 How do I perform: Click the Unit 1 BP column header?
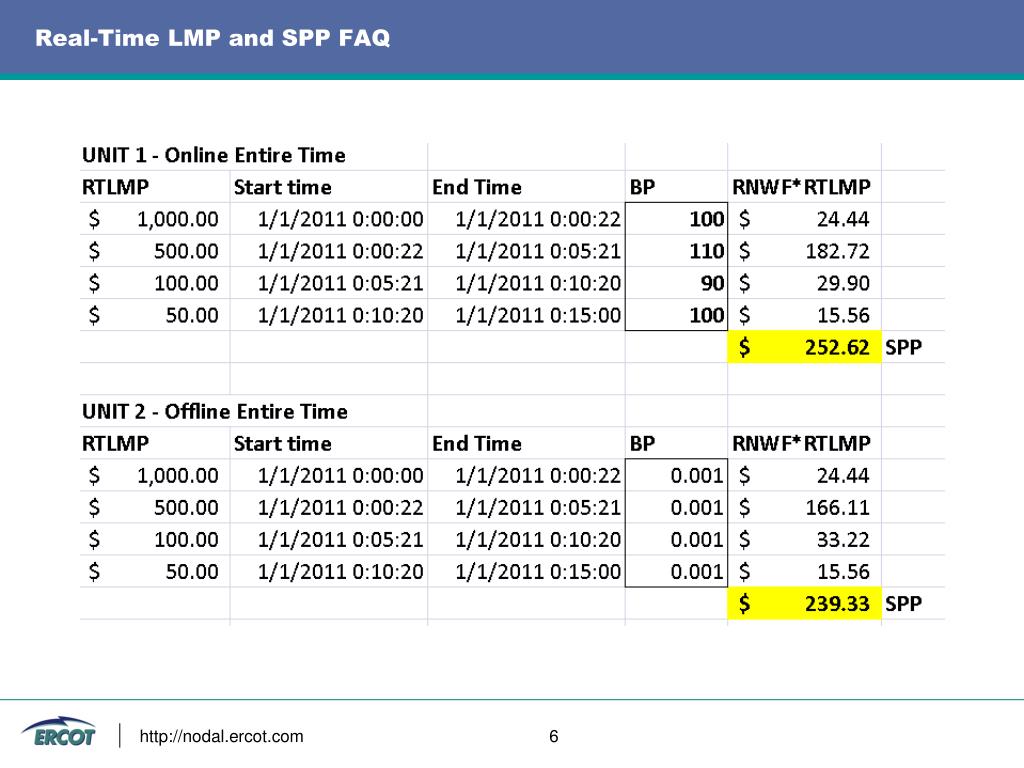point(642,187)
